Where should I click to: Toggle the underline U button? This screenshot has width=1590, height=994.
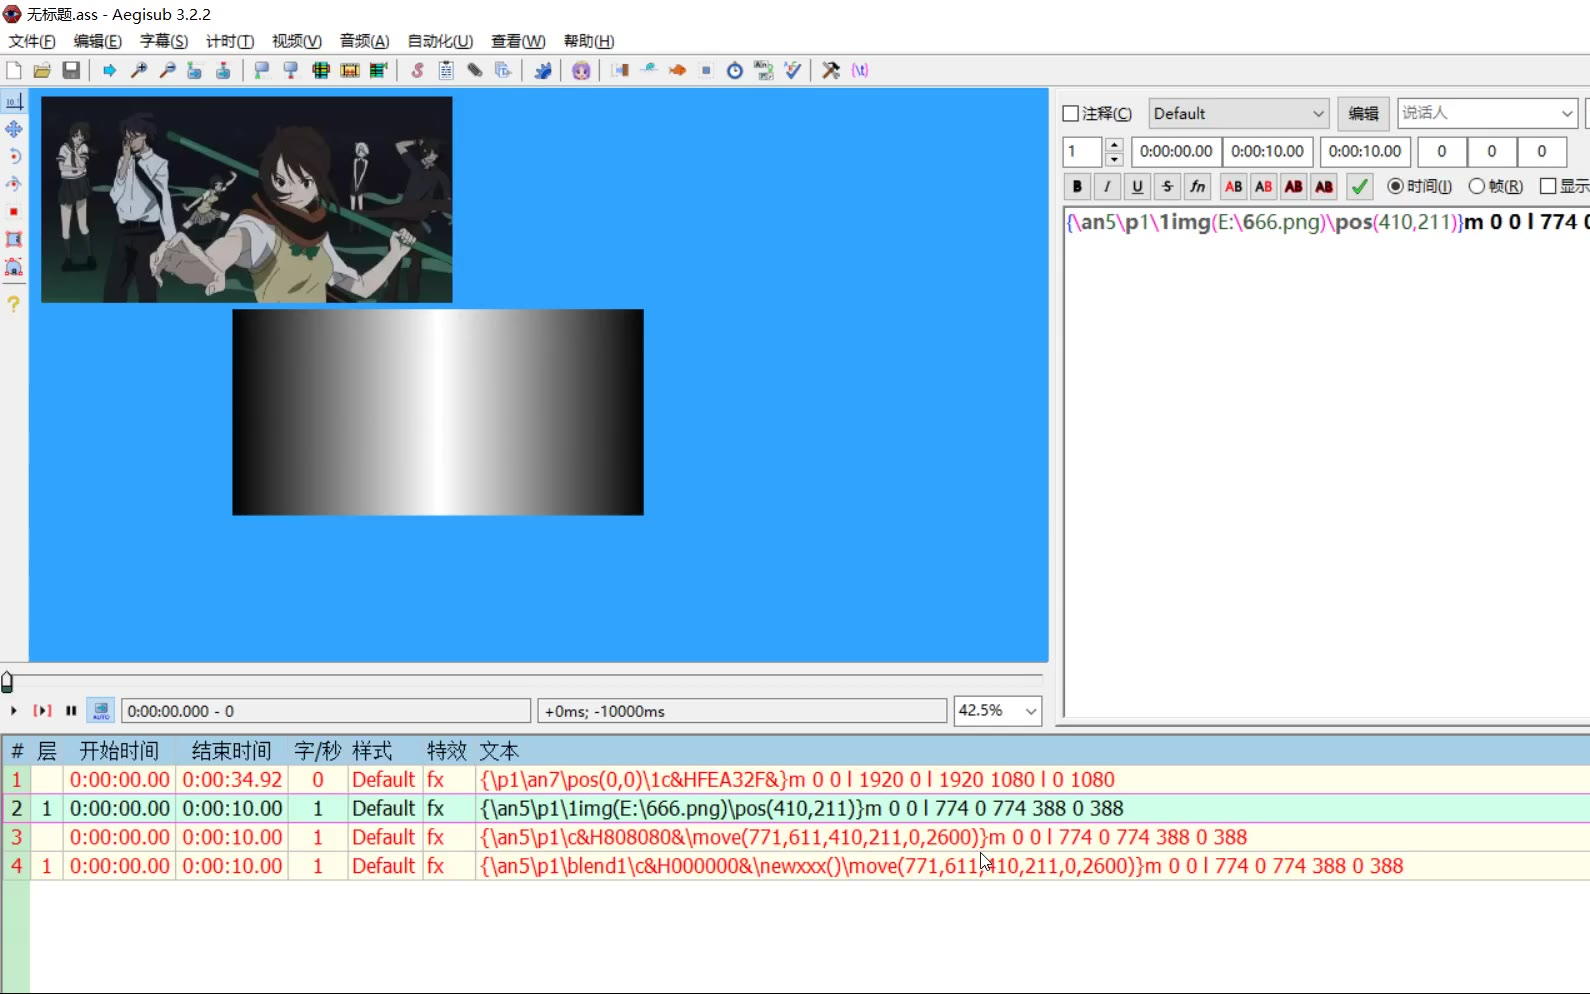[x=1137, y=186]
